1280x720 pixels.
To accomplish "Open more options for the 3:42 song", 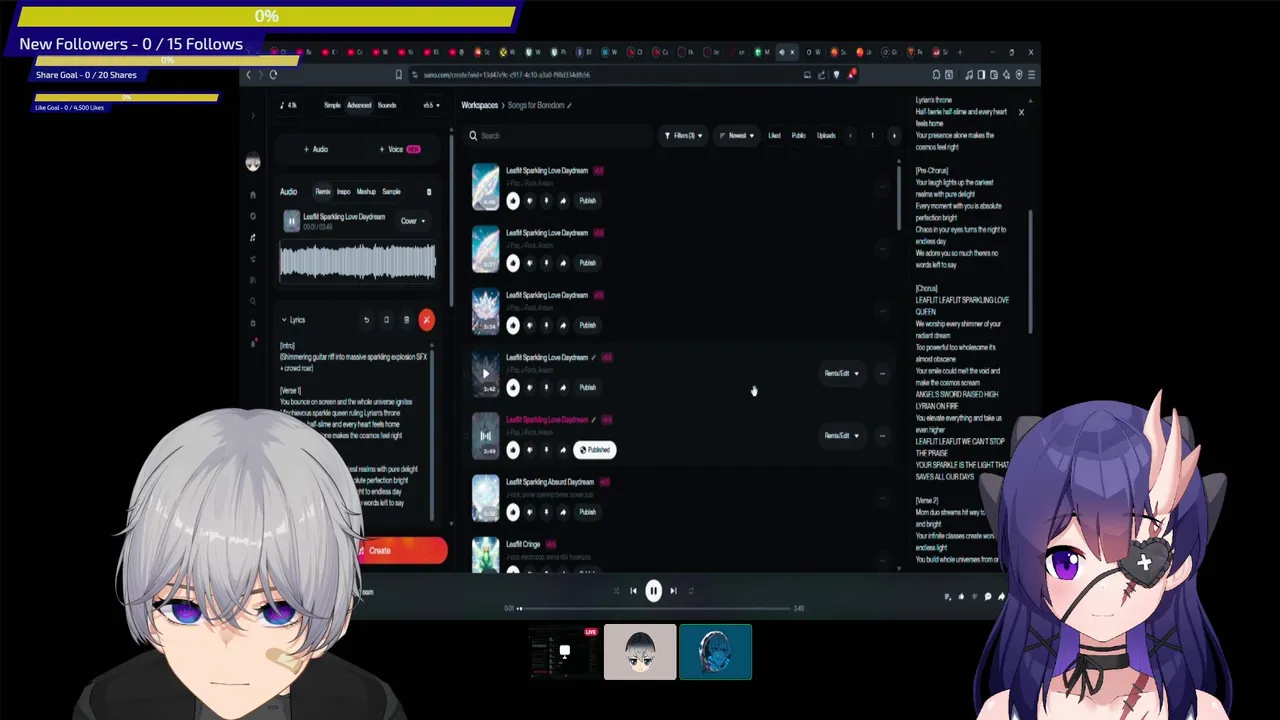I will coord(882,374).
